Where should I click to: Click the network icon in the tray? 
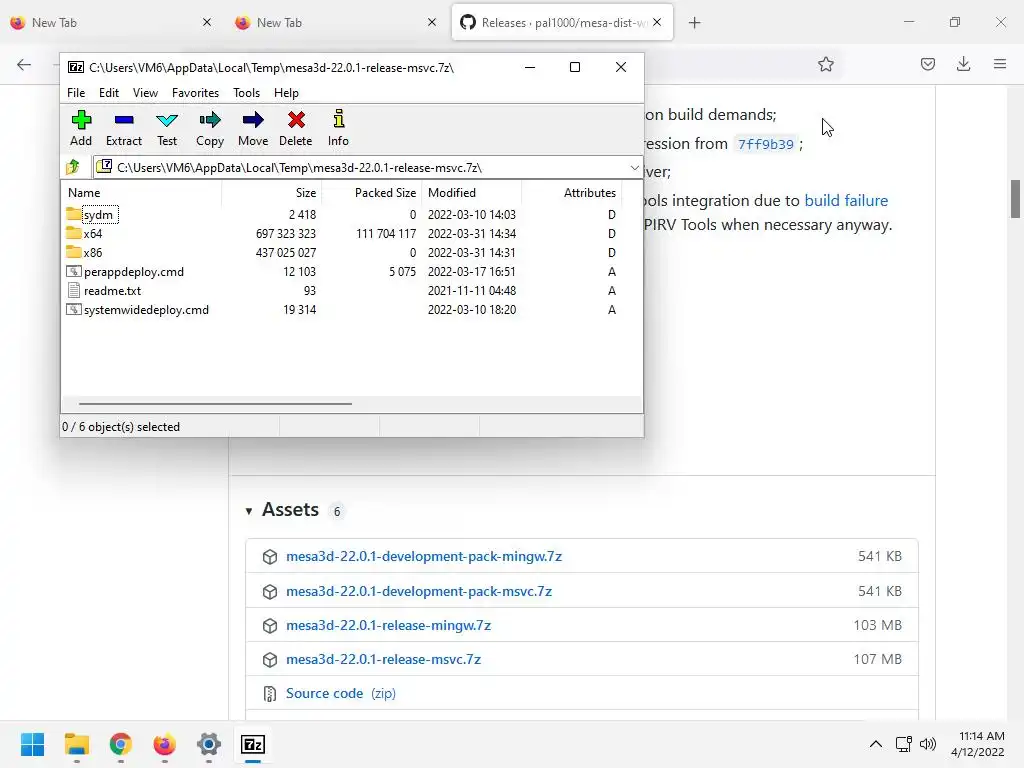[x=903, y=744]
